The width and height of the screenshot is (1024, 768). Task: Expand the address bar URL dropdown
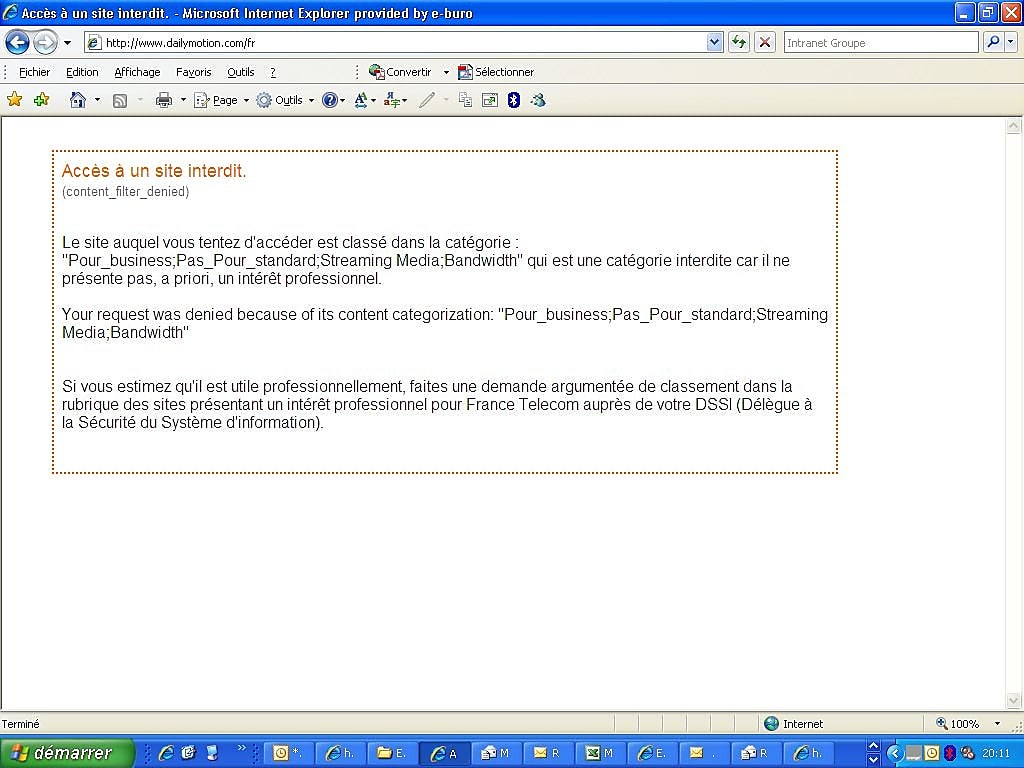[714, 43]
